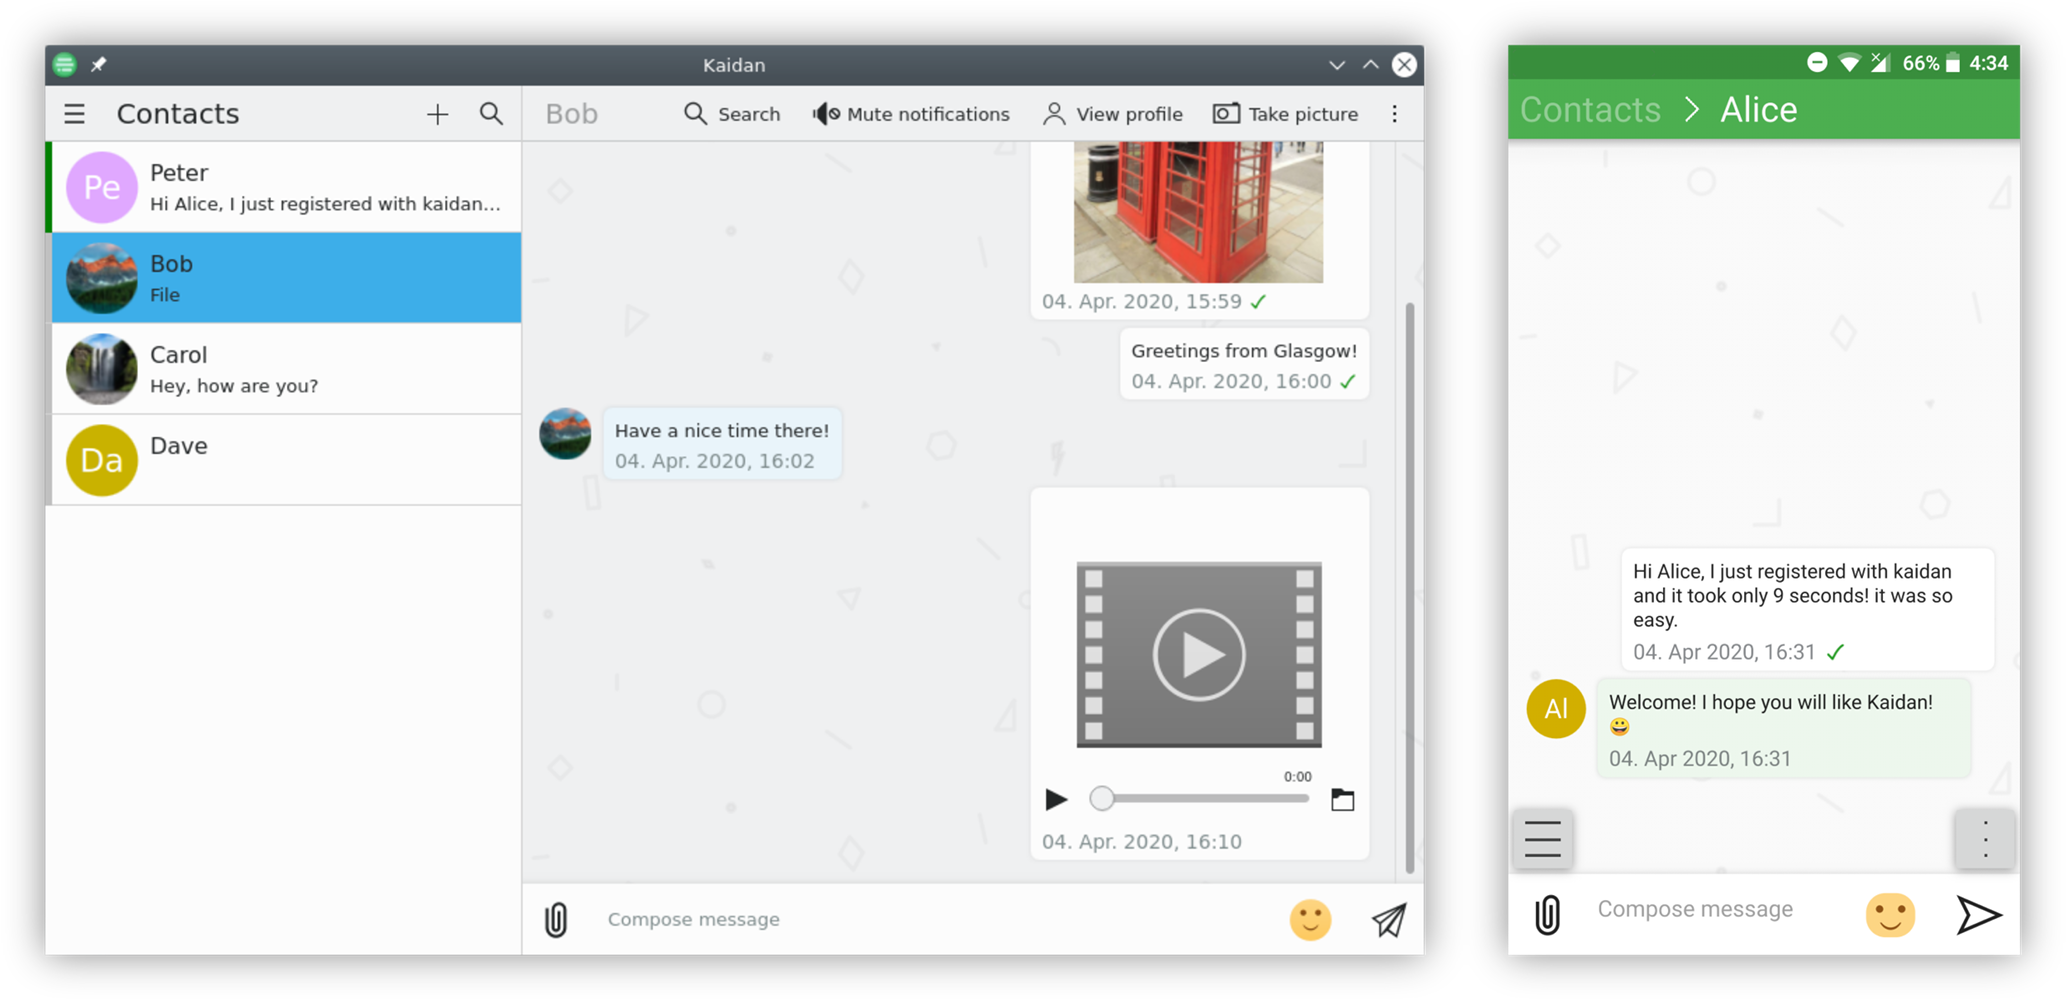Attach a file in the desktop chat

pos(556,919)
